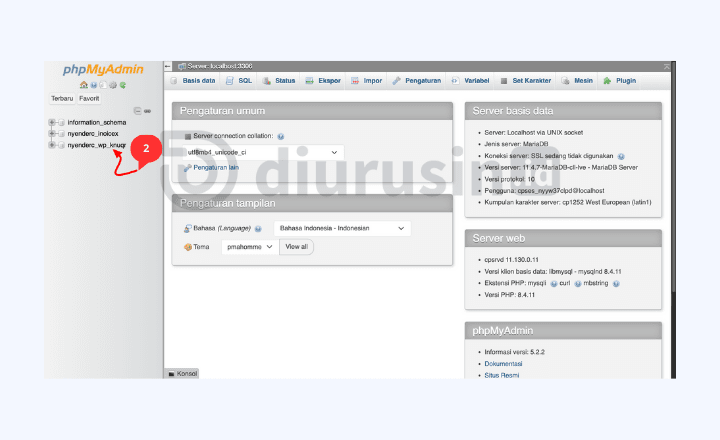Click the 'Pengguna: cpses_nyyw37clpd@localhost' text
The height and width of the screenshot is (440, 720).
(544, 191)
